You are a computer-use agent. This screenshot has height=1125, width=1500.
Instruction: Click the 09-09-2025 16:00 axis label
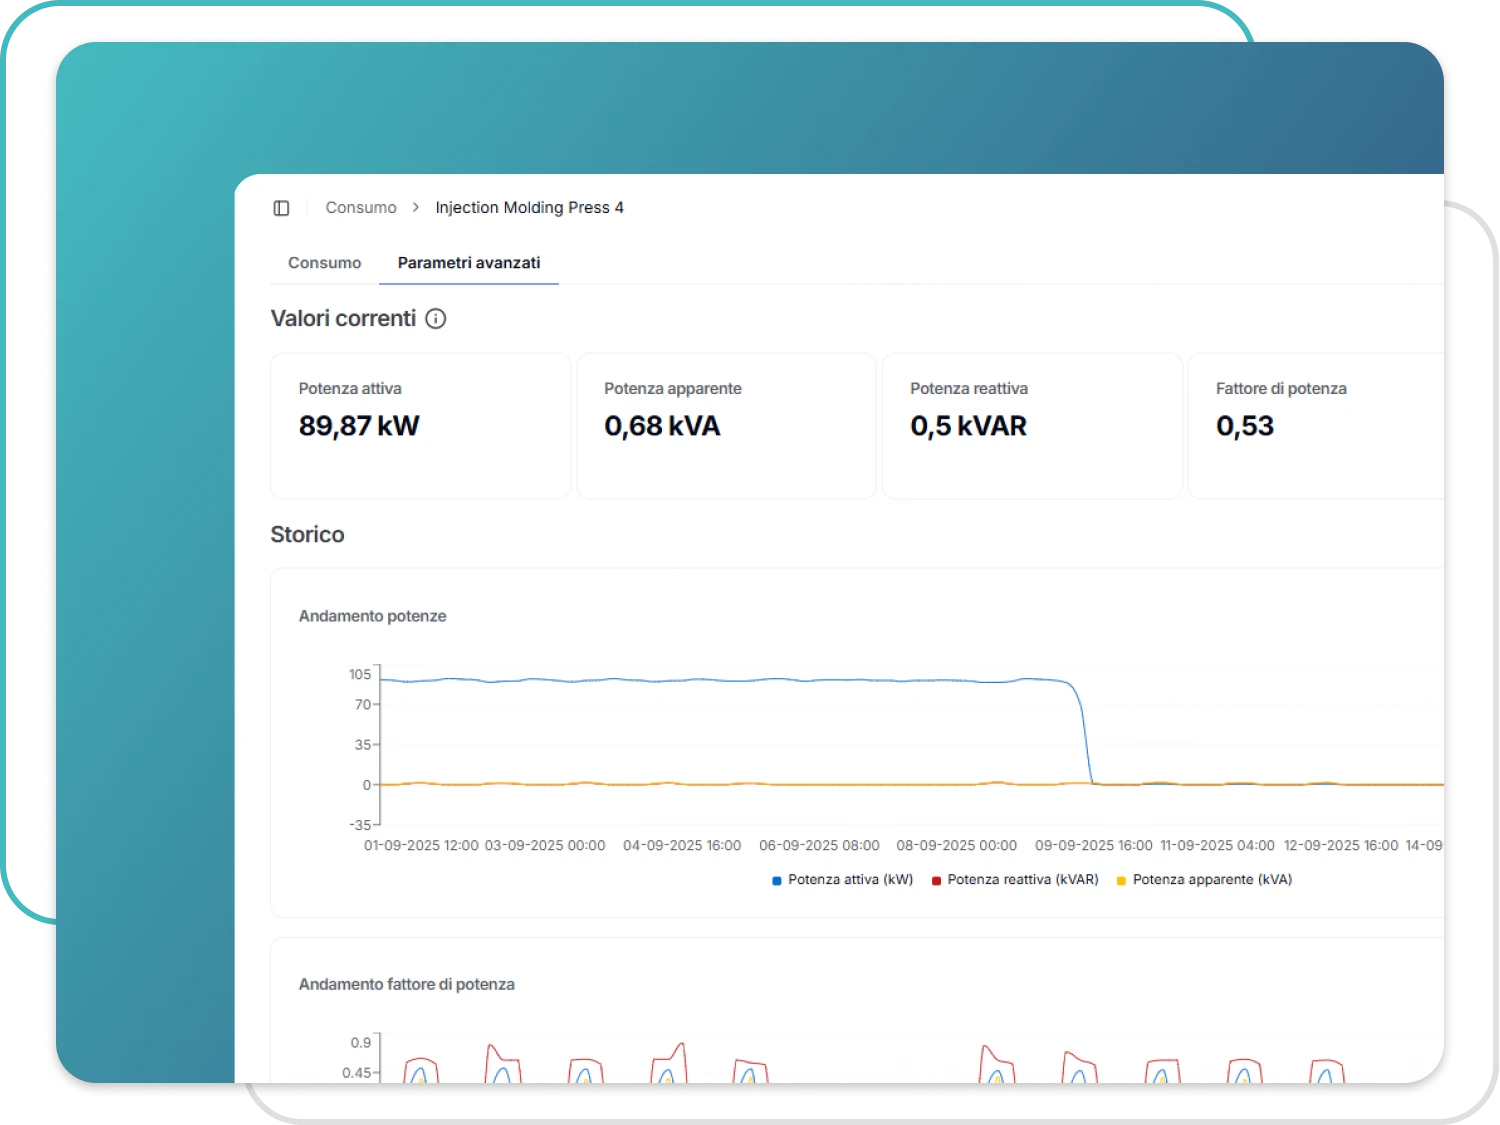(1093, 846)
